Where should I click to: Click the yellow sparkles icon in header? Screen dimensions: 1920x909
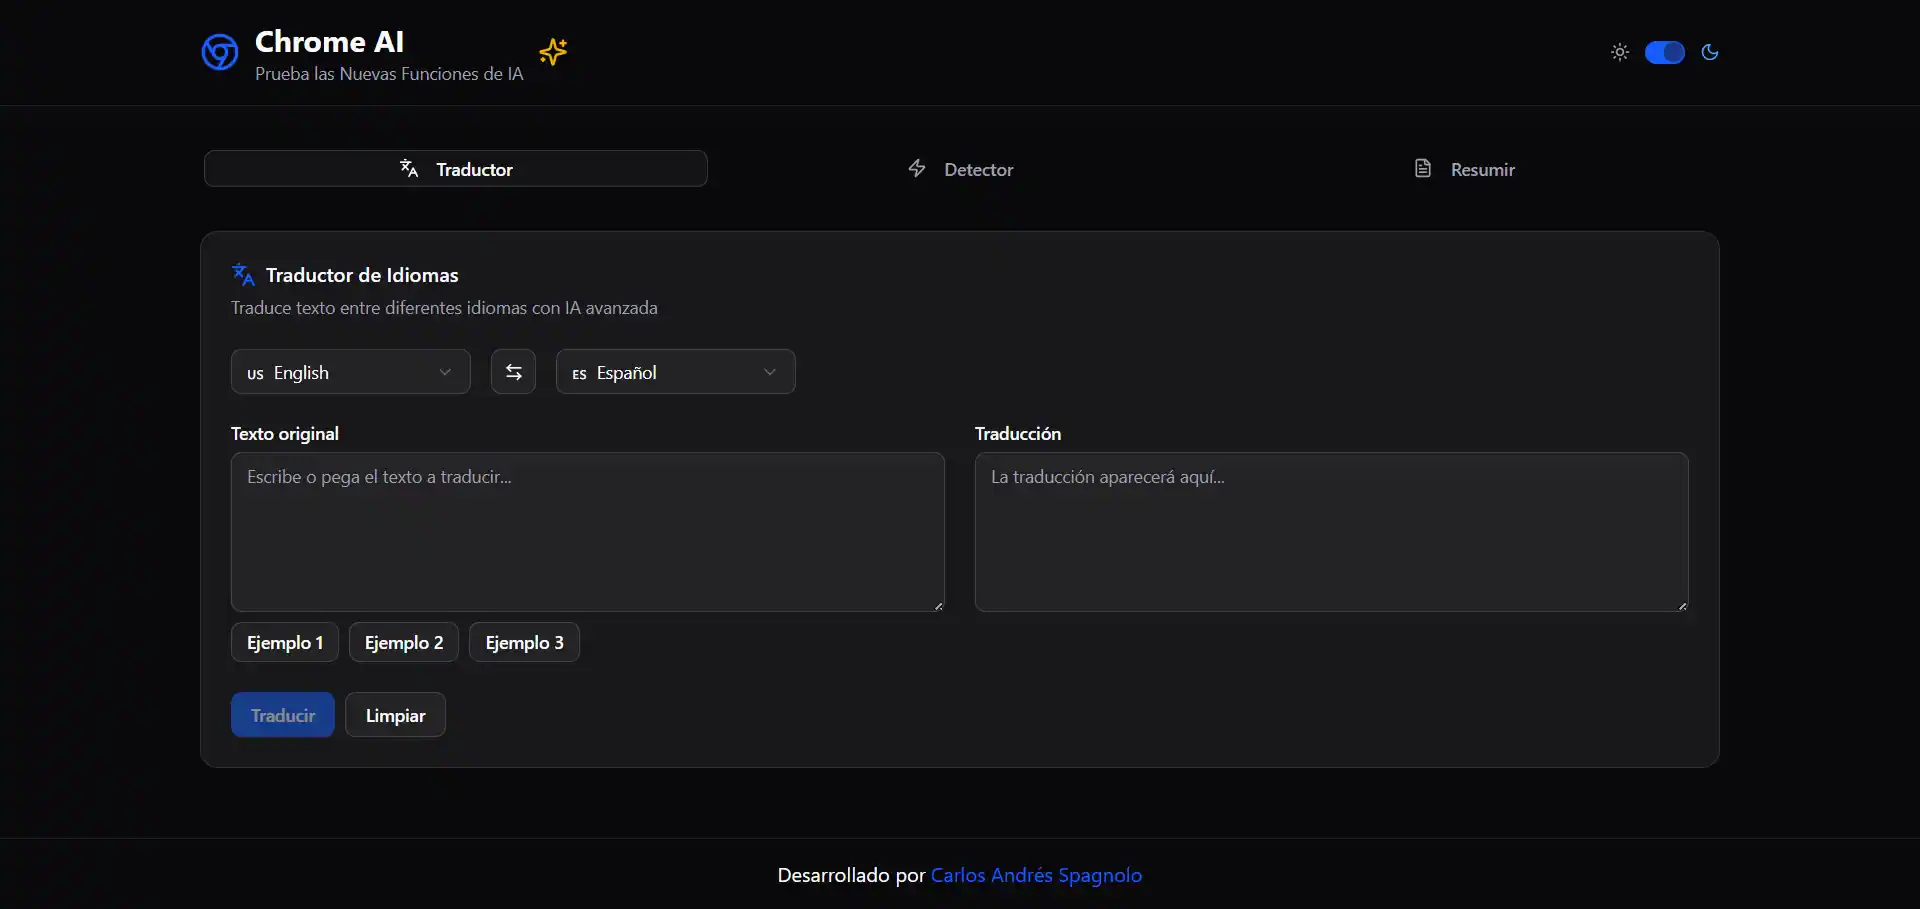553,51
